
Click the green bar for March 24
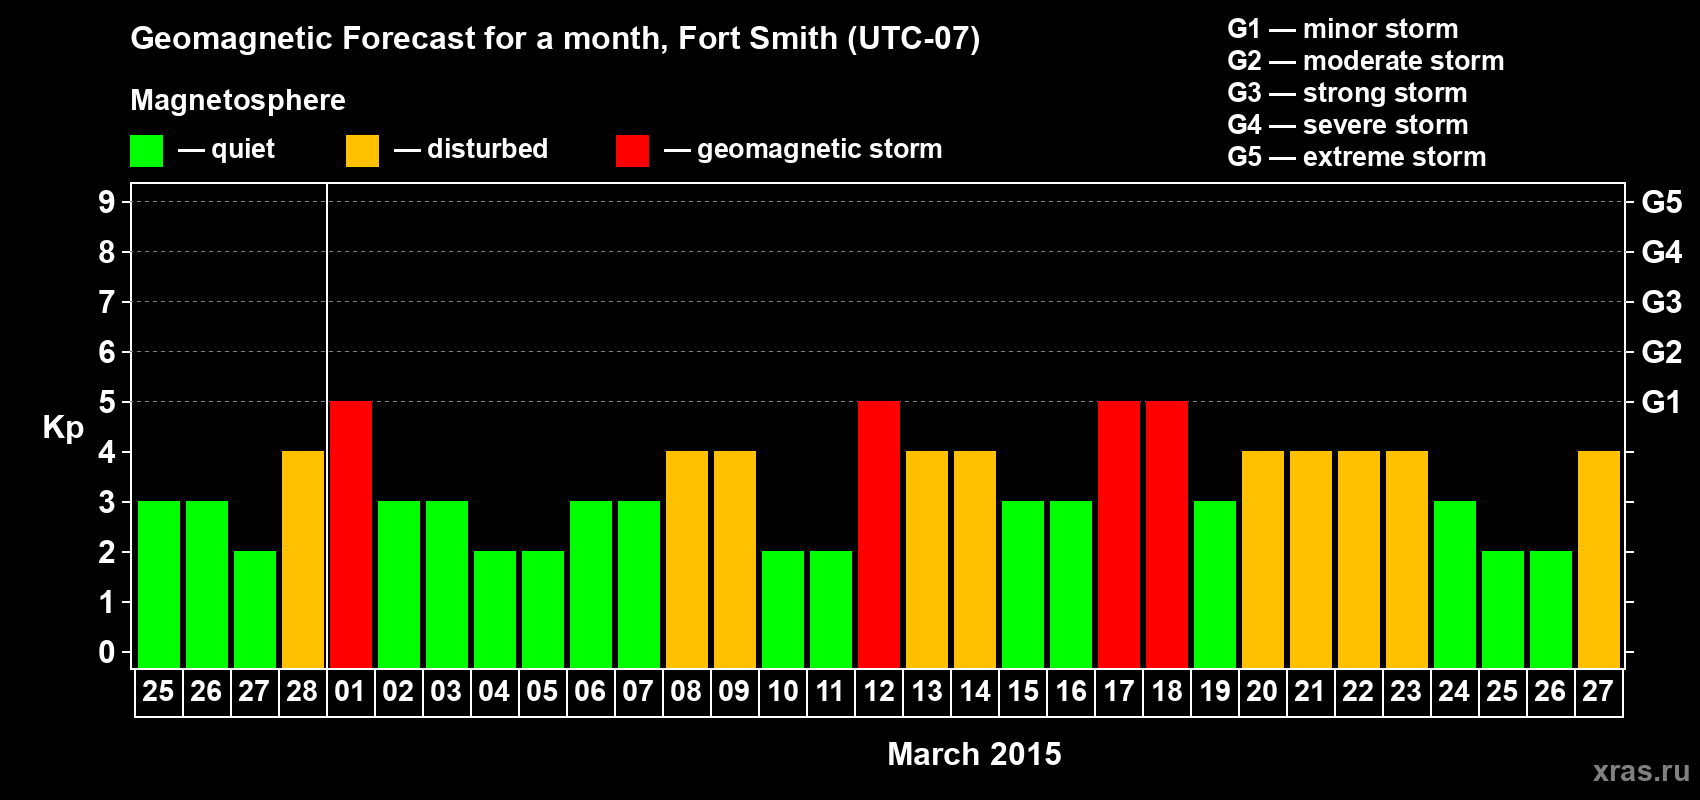click(x=1455, y=584)
